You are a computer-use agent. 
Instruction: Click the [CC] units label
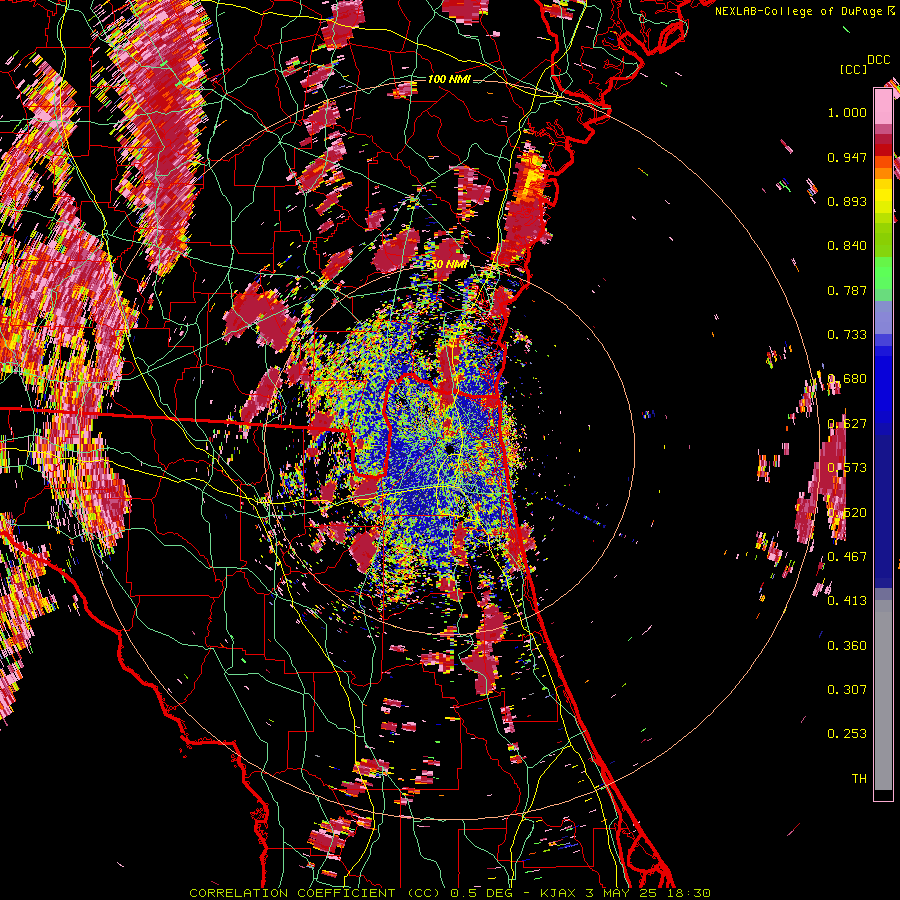click(x=853, y=69)
